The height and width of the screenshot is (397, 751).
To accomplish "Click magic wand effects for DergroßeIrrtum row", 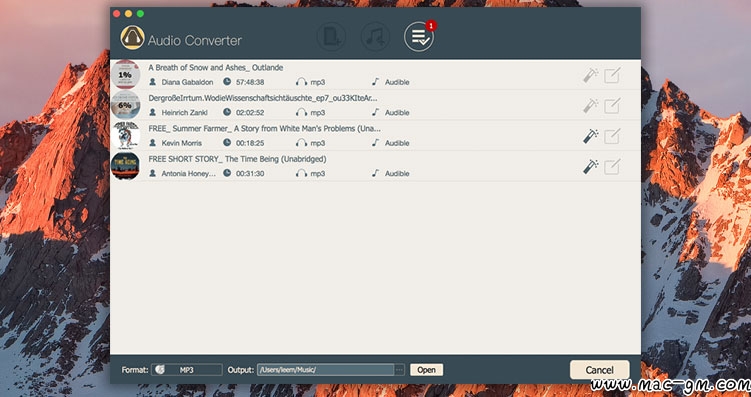I will point(591,106).
